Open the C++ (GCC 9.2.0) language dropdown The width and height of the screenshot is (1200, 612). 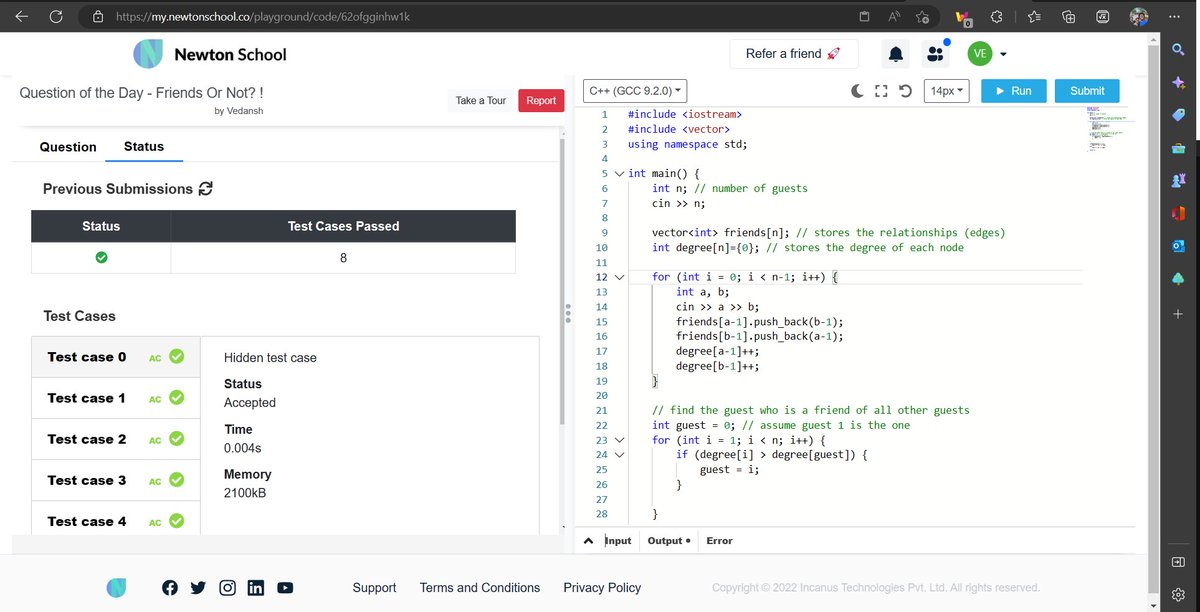coord(635,90)
